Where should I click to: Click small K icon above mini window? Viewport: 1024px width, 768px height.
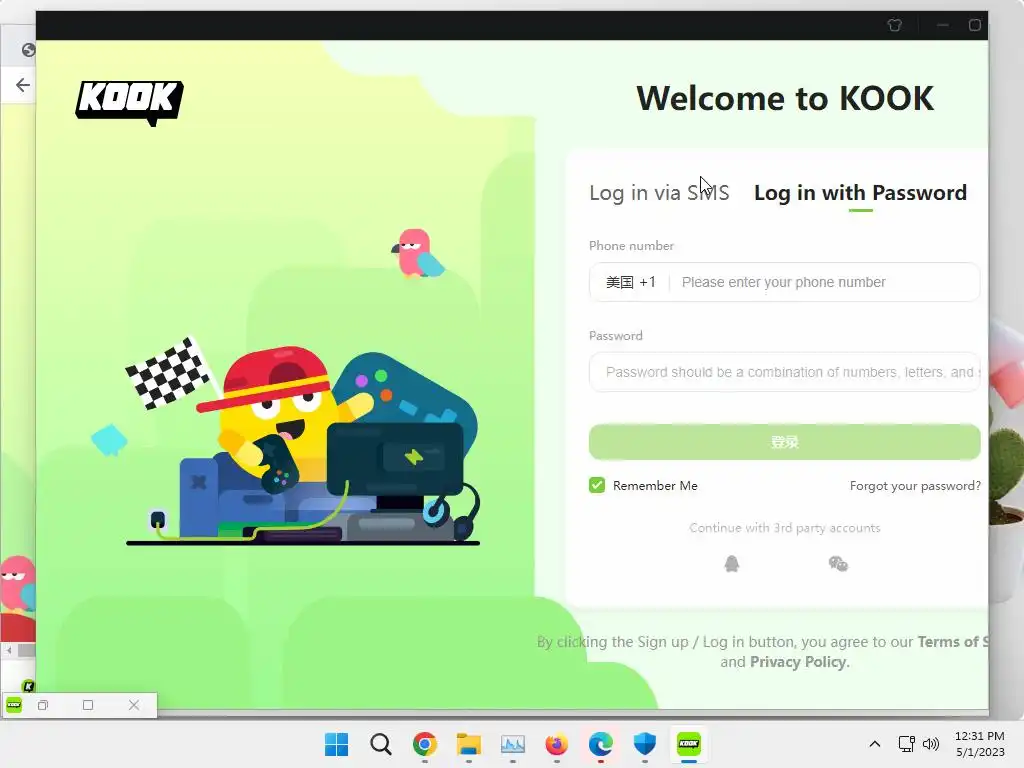pyautogui.click(x=28, y=686)
